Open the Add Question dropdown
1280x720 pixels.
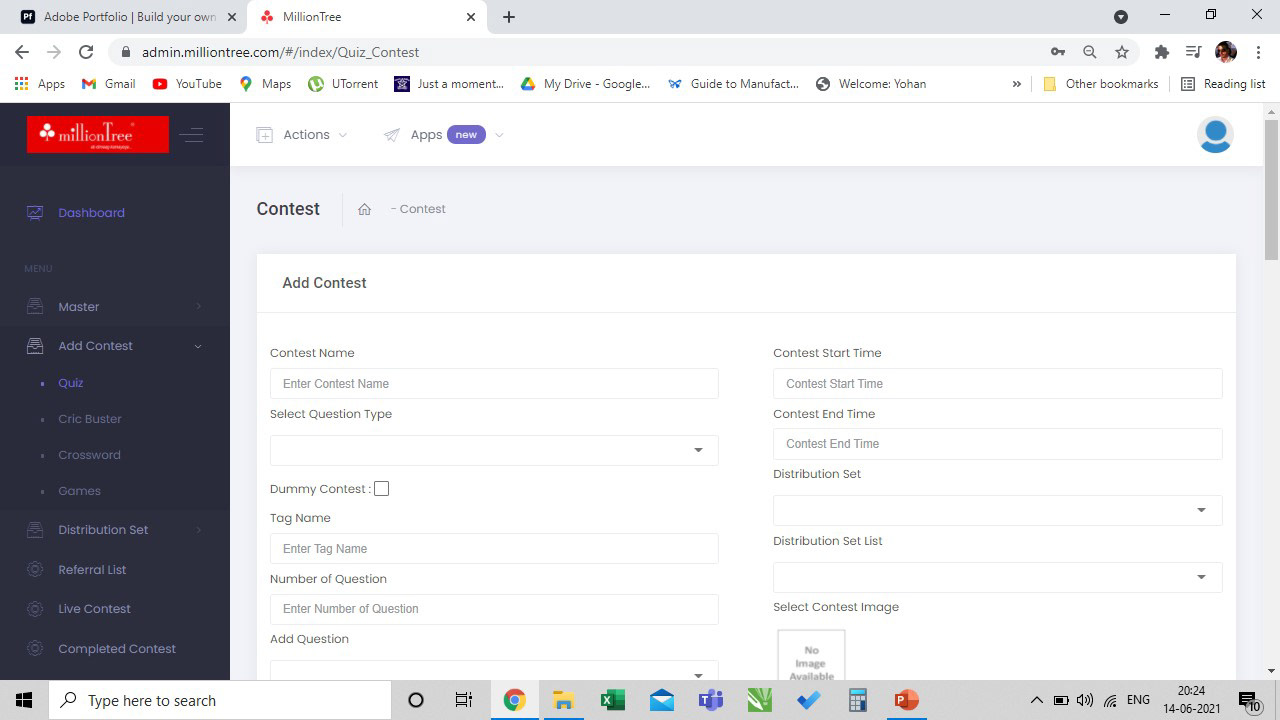(494, 671)
